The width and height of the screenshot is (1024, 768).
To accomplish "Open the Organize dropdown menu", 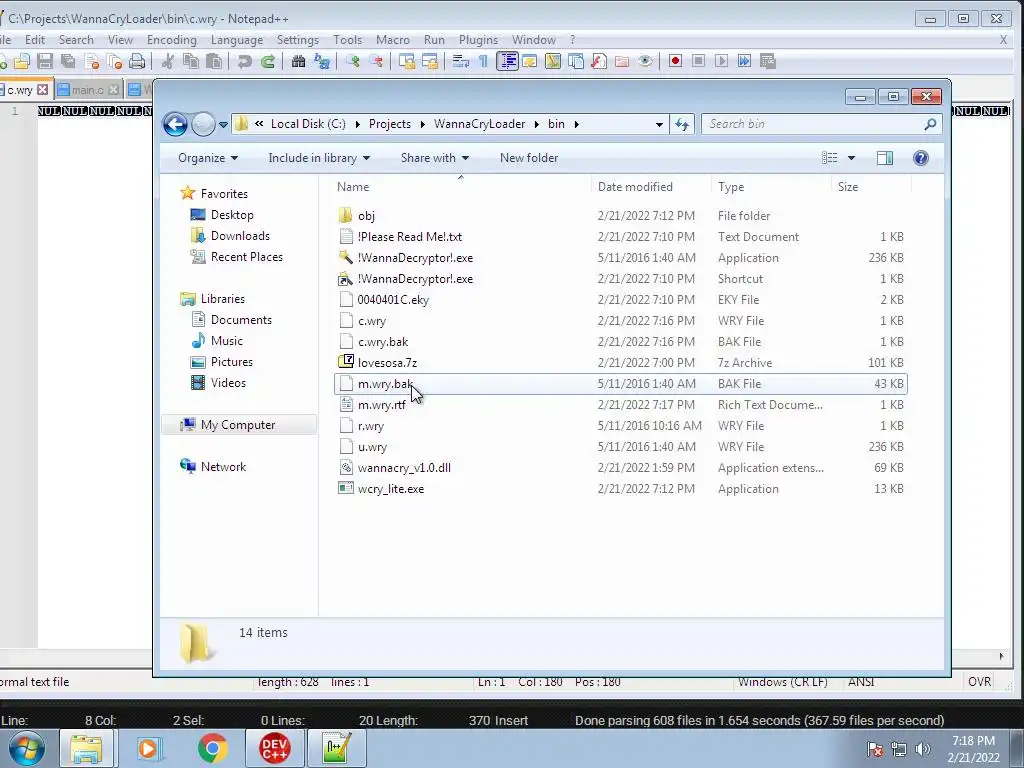I will (208, 158).
